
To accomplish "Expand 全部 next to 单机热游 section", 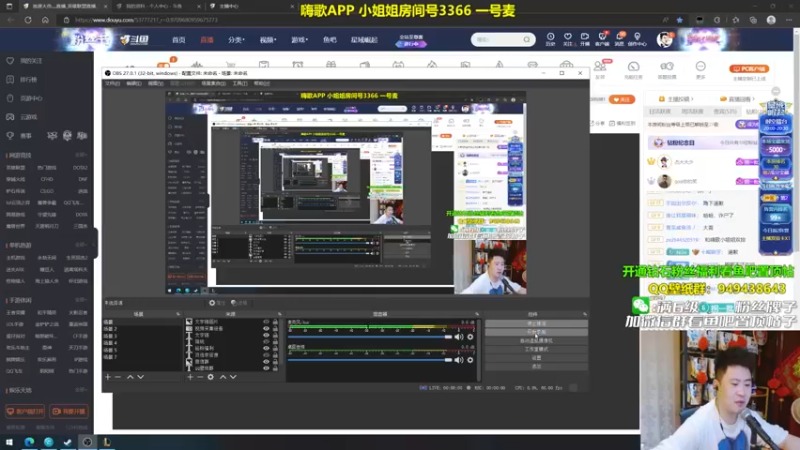I will click(x=81, y=245).
